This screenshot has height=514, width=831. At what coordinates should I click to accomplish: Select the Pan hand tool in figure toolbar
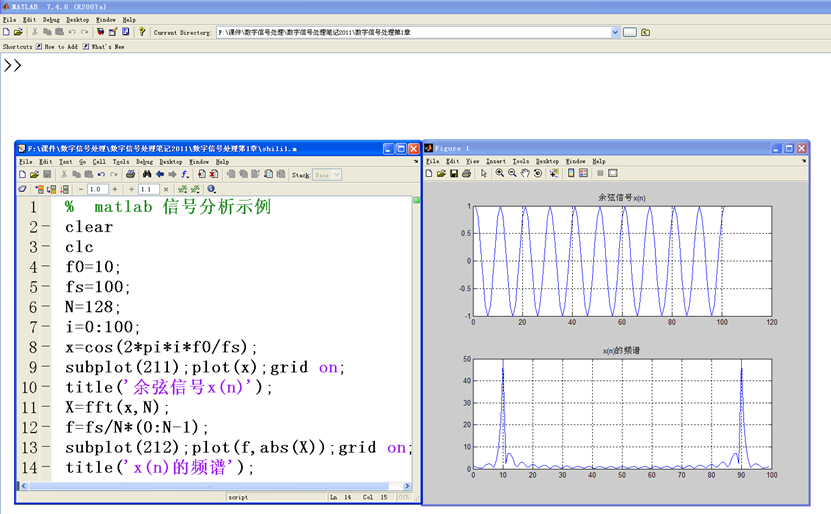525,173
